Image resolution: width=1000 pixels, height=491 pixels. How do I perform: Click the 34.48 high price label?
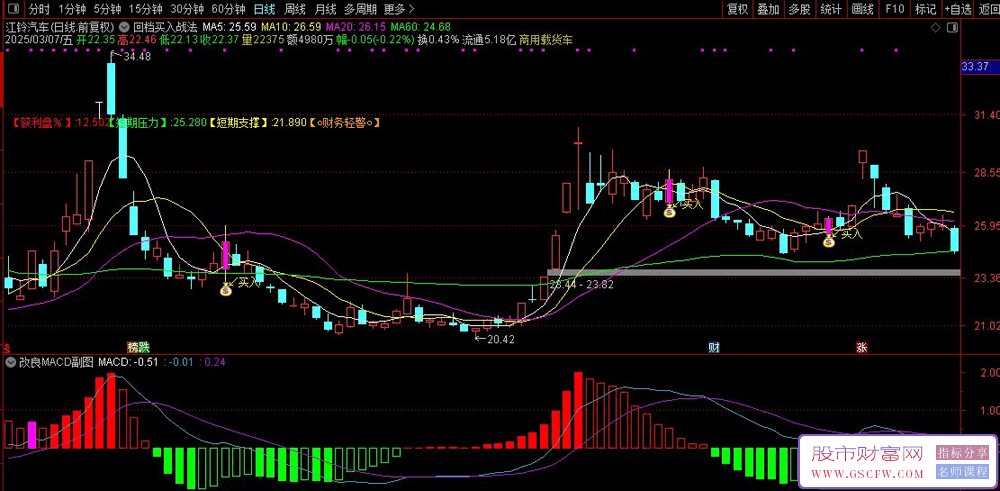(138, 57)
